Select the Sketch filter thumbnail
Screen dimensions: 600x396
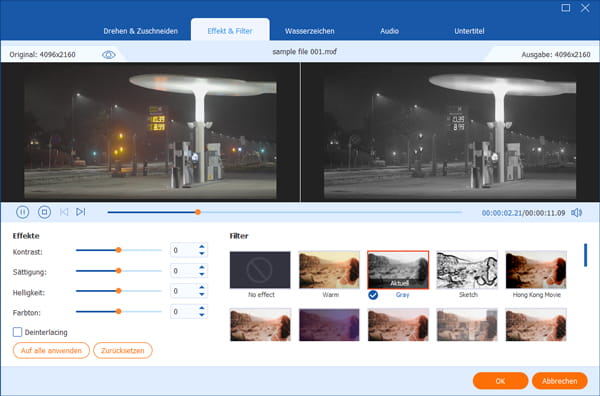(x=467, y=270)
